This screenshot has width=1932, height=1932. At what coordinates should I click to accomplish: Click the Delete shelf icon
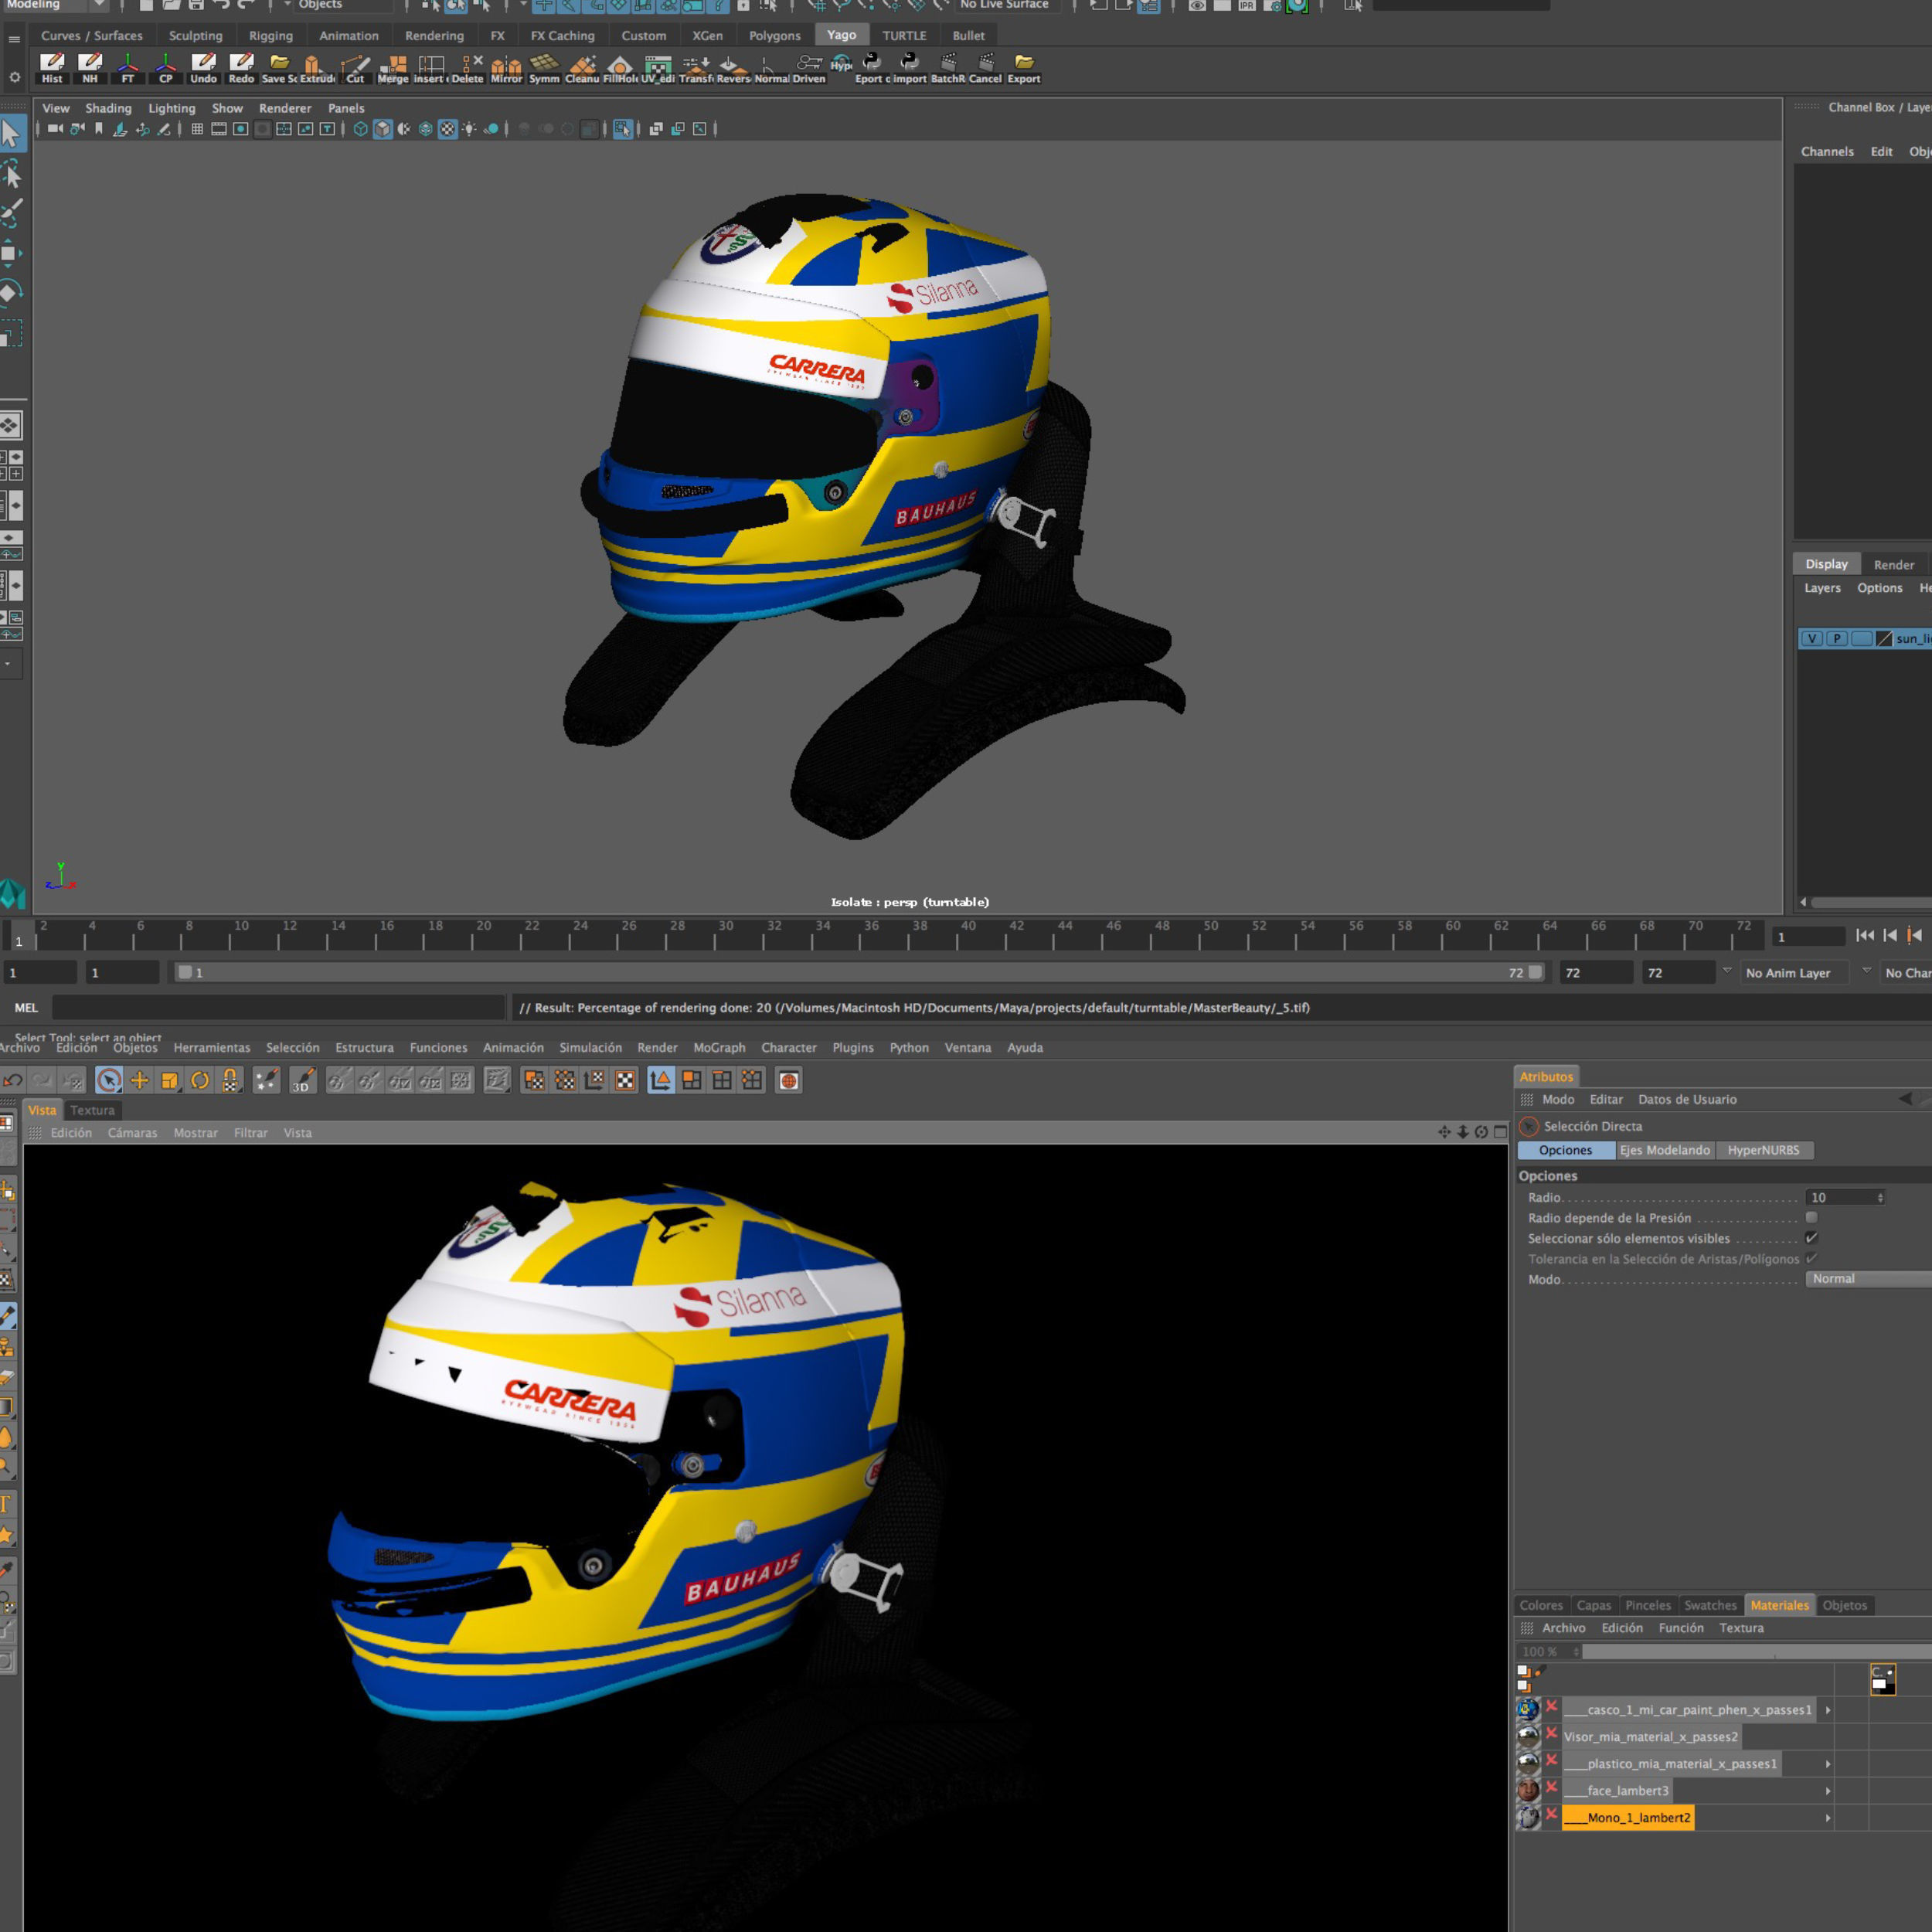pyautogui.click(x=468, y=69)
